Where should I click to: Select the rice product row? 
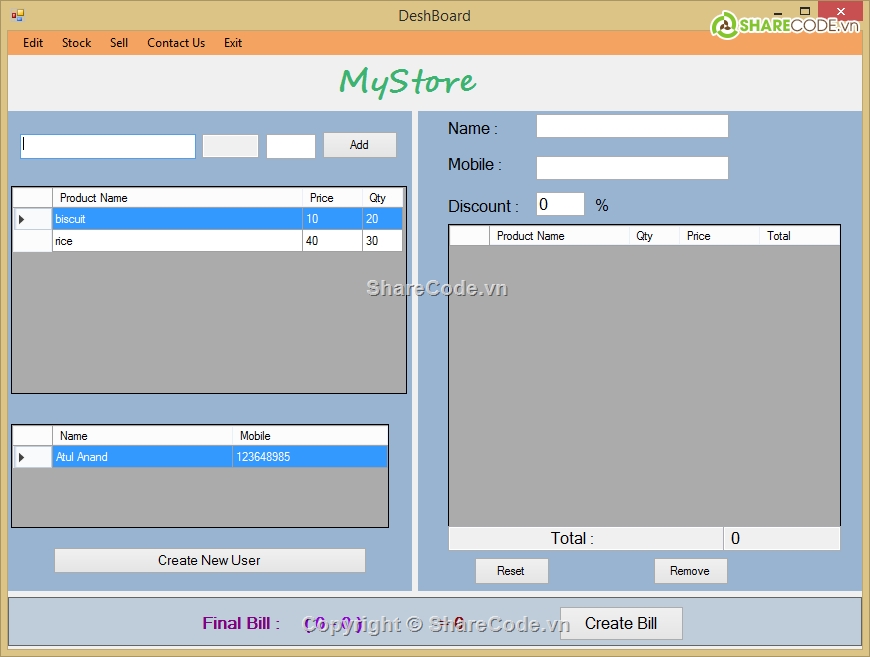pos(176,241)
